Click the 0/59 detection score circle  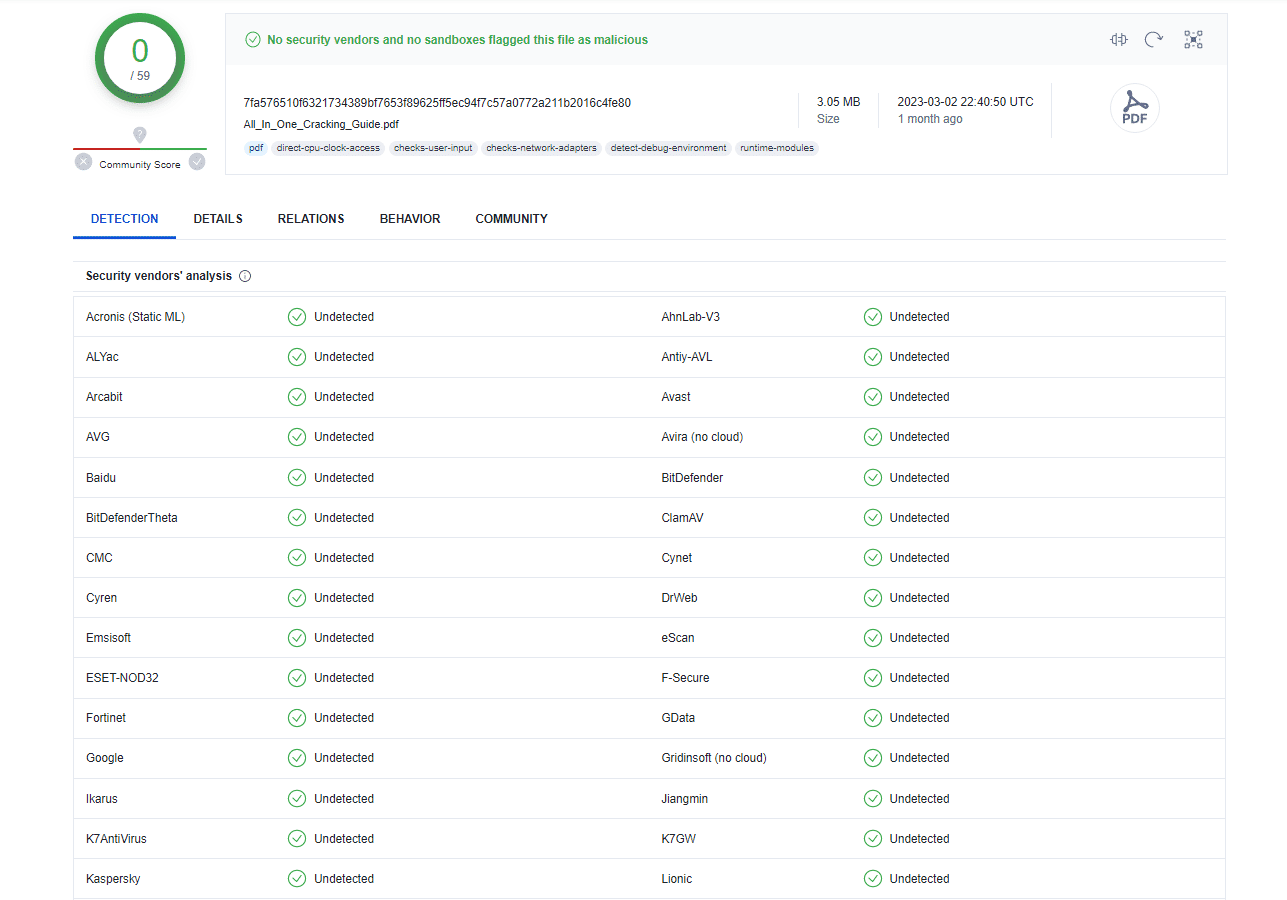[140, 59]
